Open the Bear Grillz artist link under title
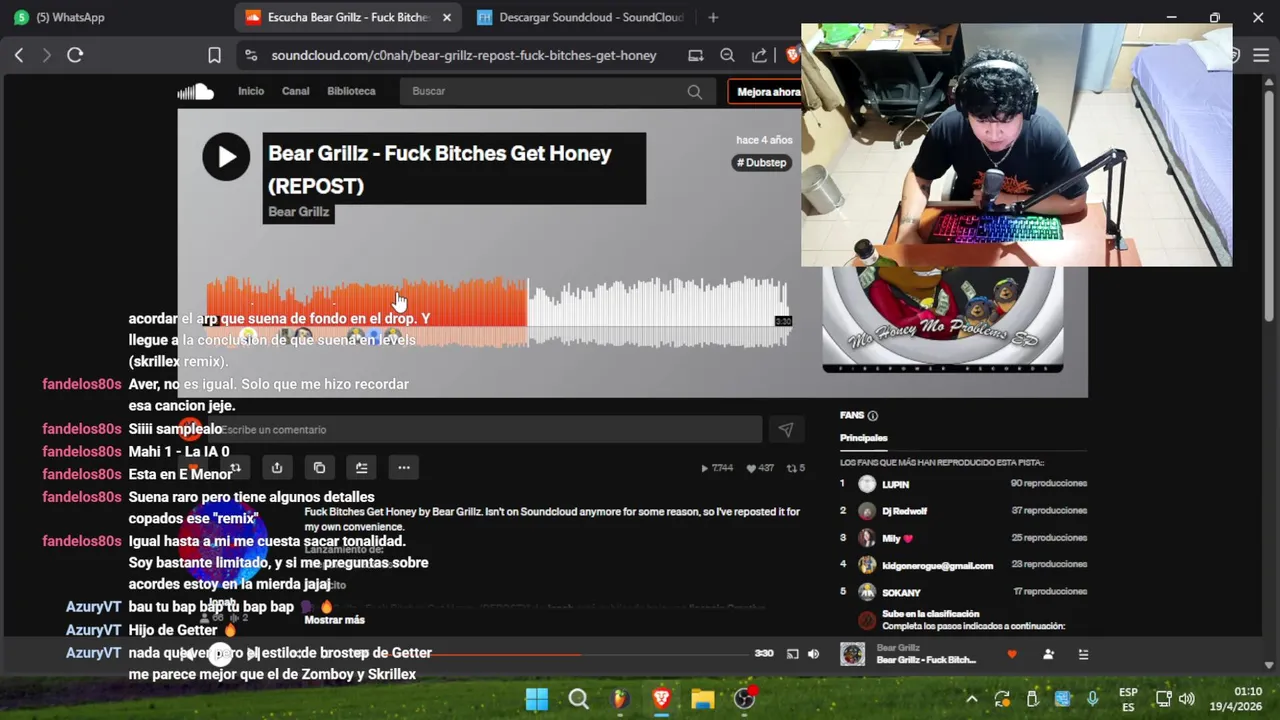The height and width of the screenshot is (720, 1280). click(x=298, y=212)
